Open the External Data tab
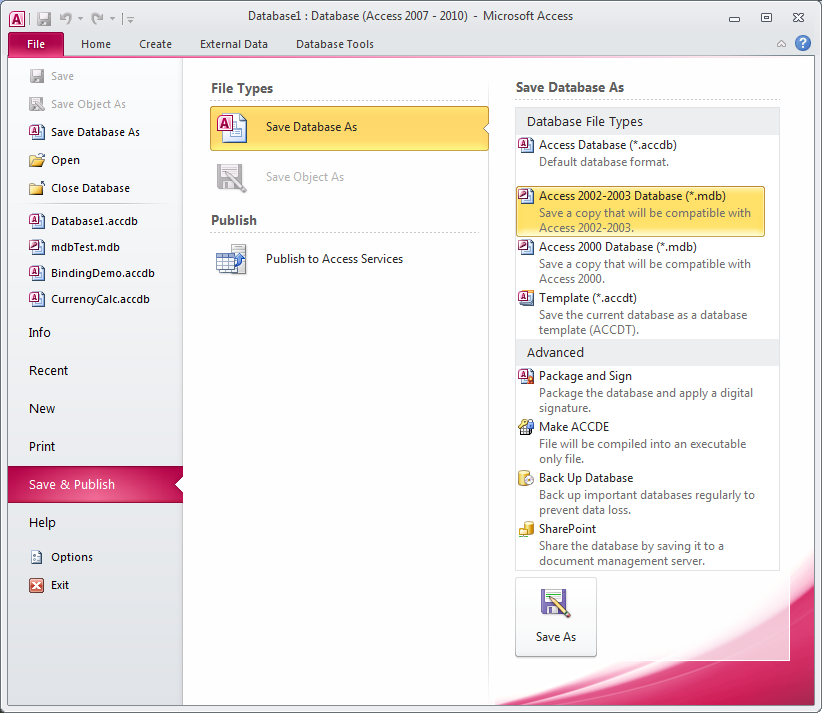The height and width of the screenshot is (713, 822). pos(233,44)
